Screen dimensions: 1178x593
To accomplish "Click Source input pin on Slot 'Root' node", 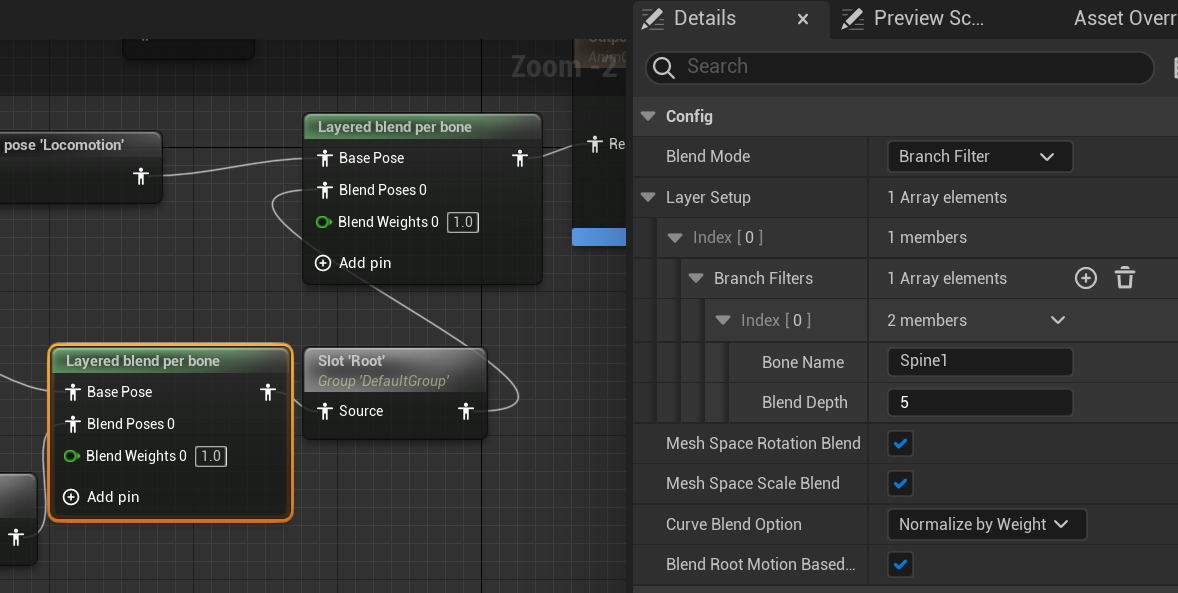I will click(x=324, y=411).
